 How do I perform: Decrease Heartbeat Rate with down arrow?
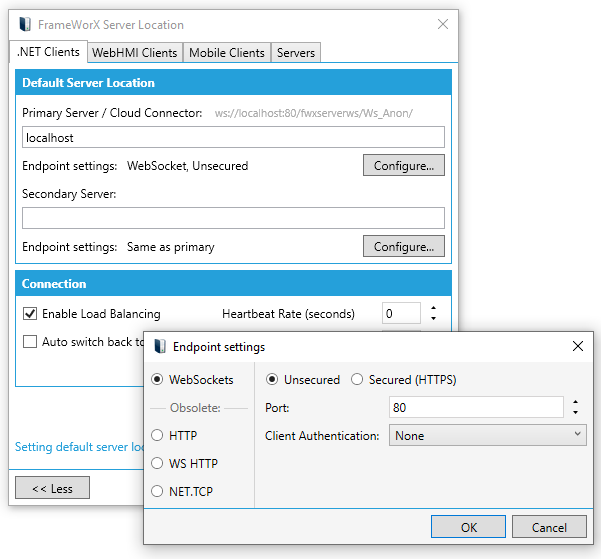tap(433, 318)
